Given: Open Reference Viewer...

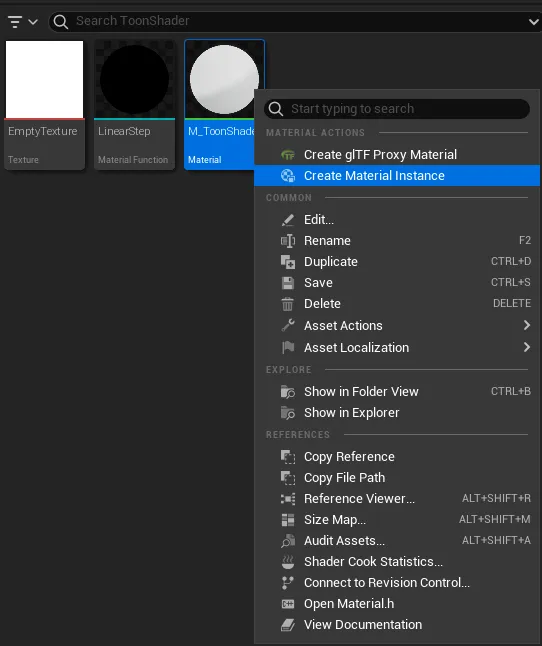Looking at the screenshot, I should pos(397,499).
